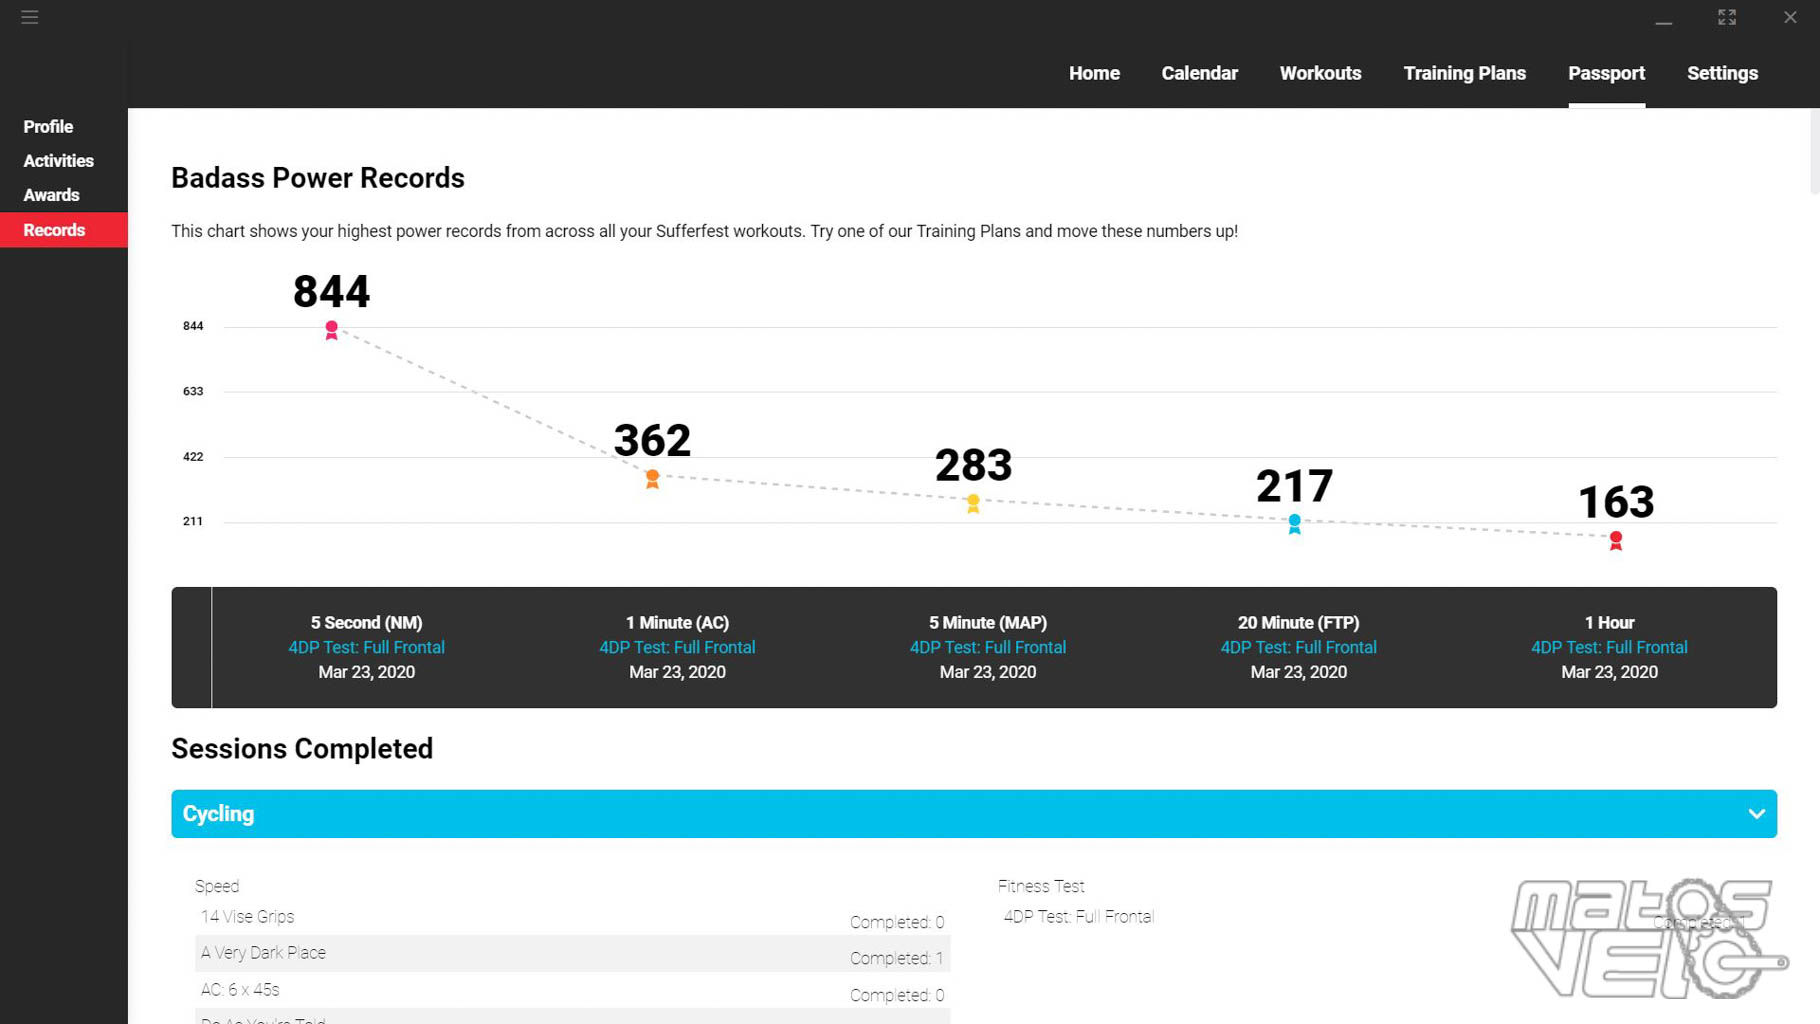Image resolution: width=1820 pixels, height=1024 pixels.
Task: Select 4DP Test: Full Frontal under Fitness Test
Action: [1078, 917]
